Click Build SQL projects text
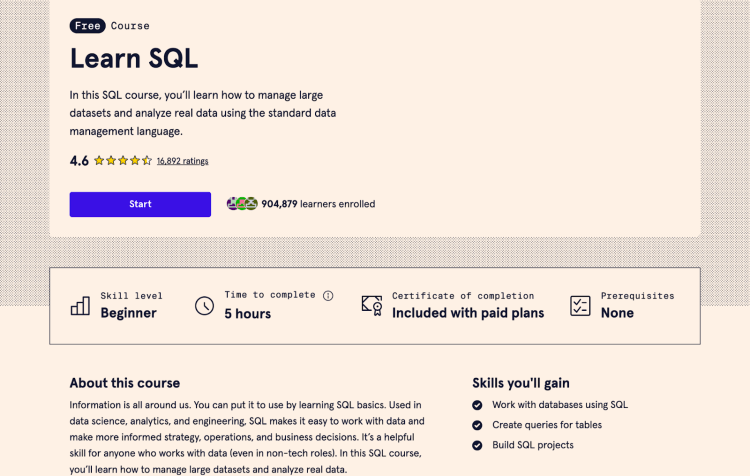750x476 pixels. coord(533,445)
